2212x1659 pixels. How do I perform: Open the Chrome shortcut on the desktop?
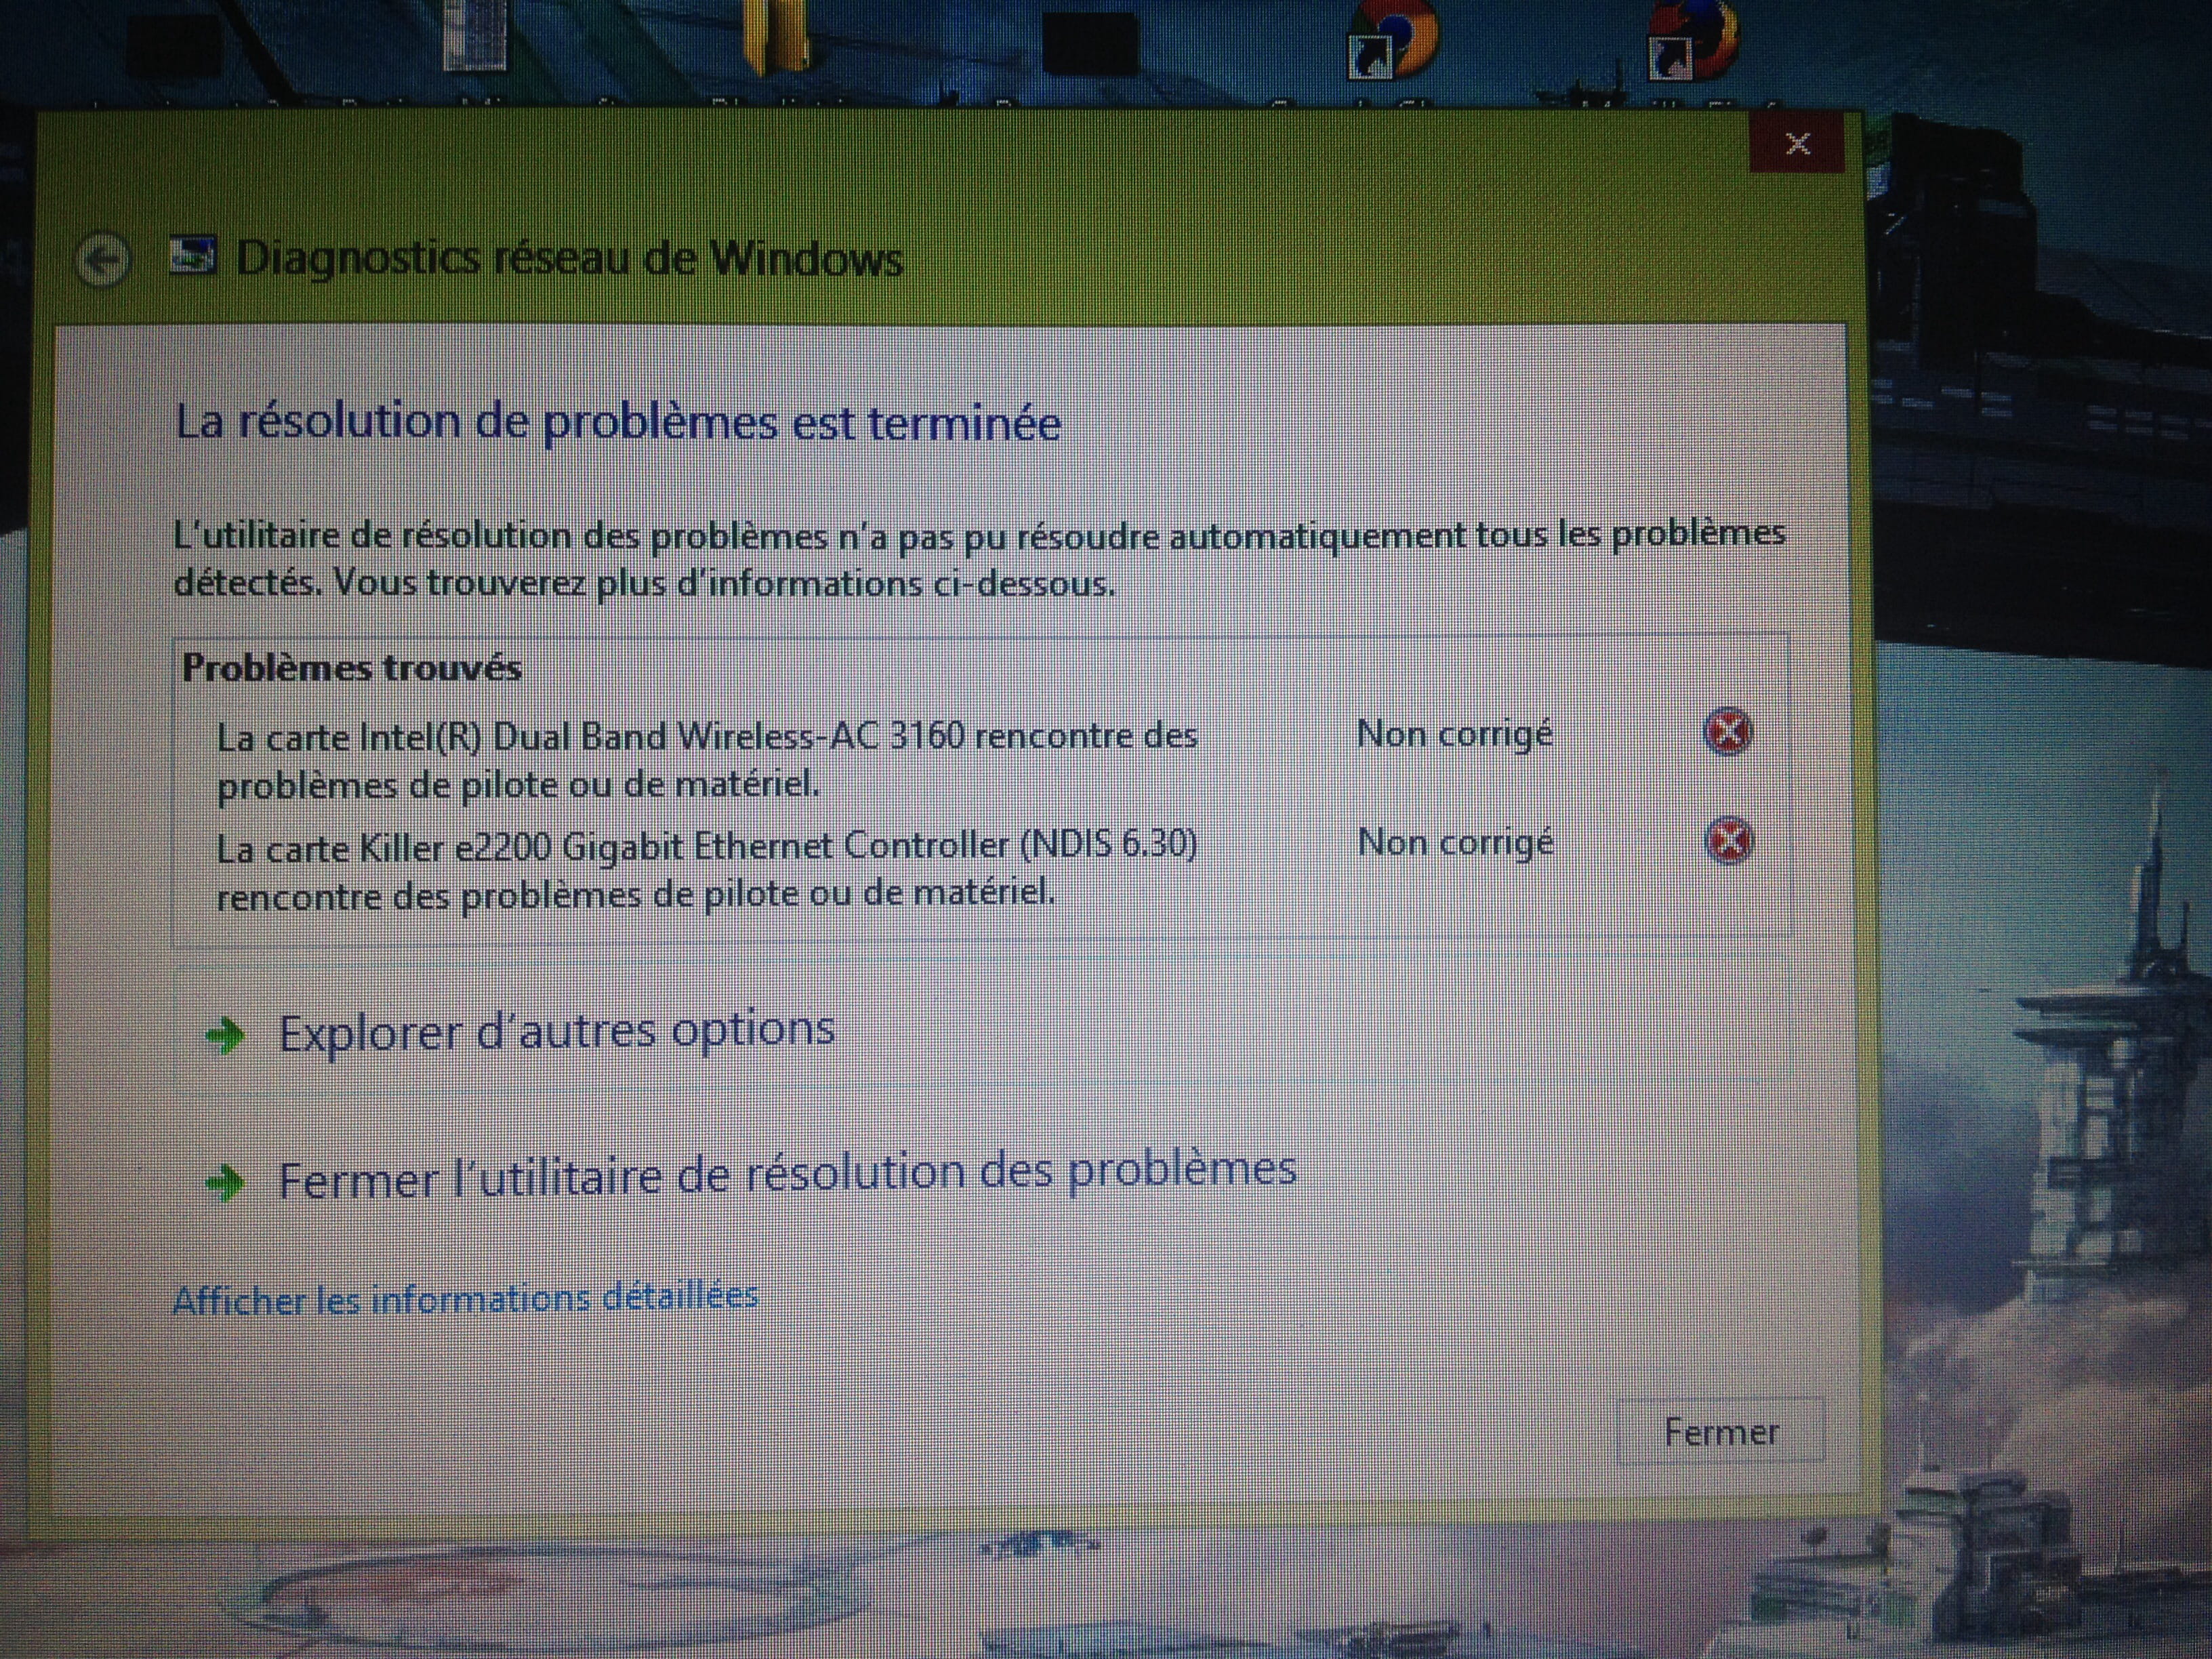(x=1393, y=40)
